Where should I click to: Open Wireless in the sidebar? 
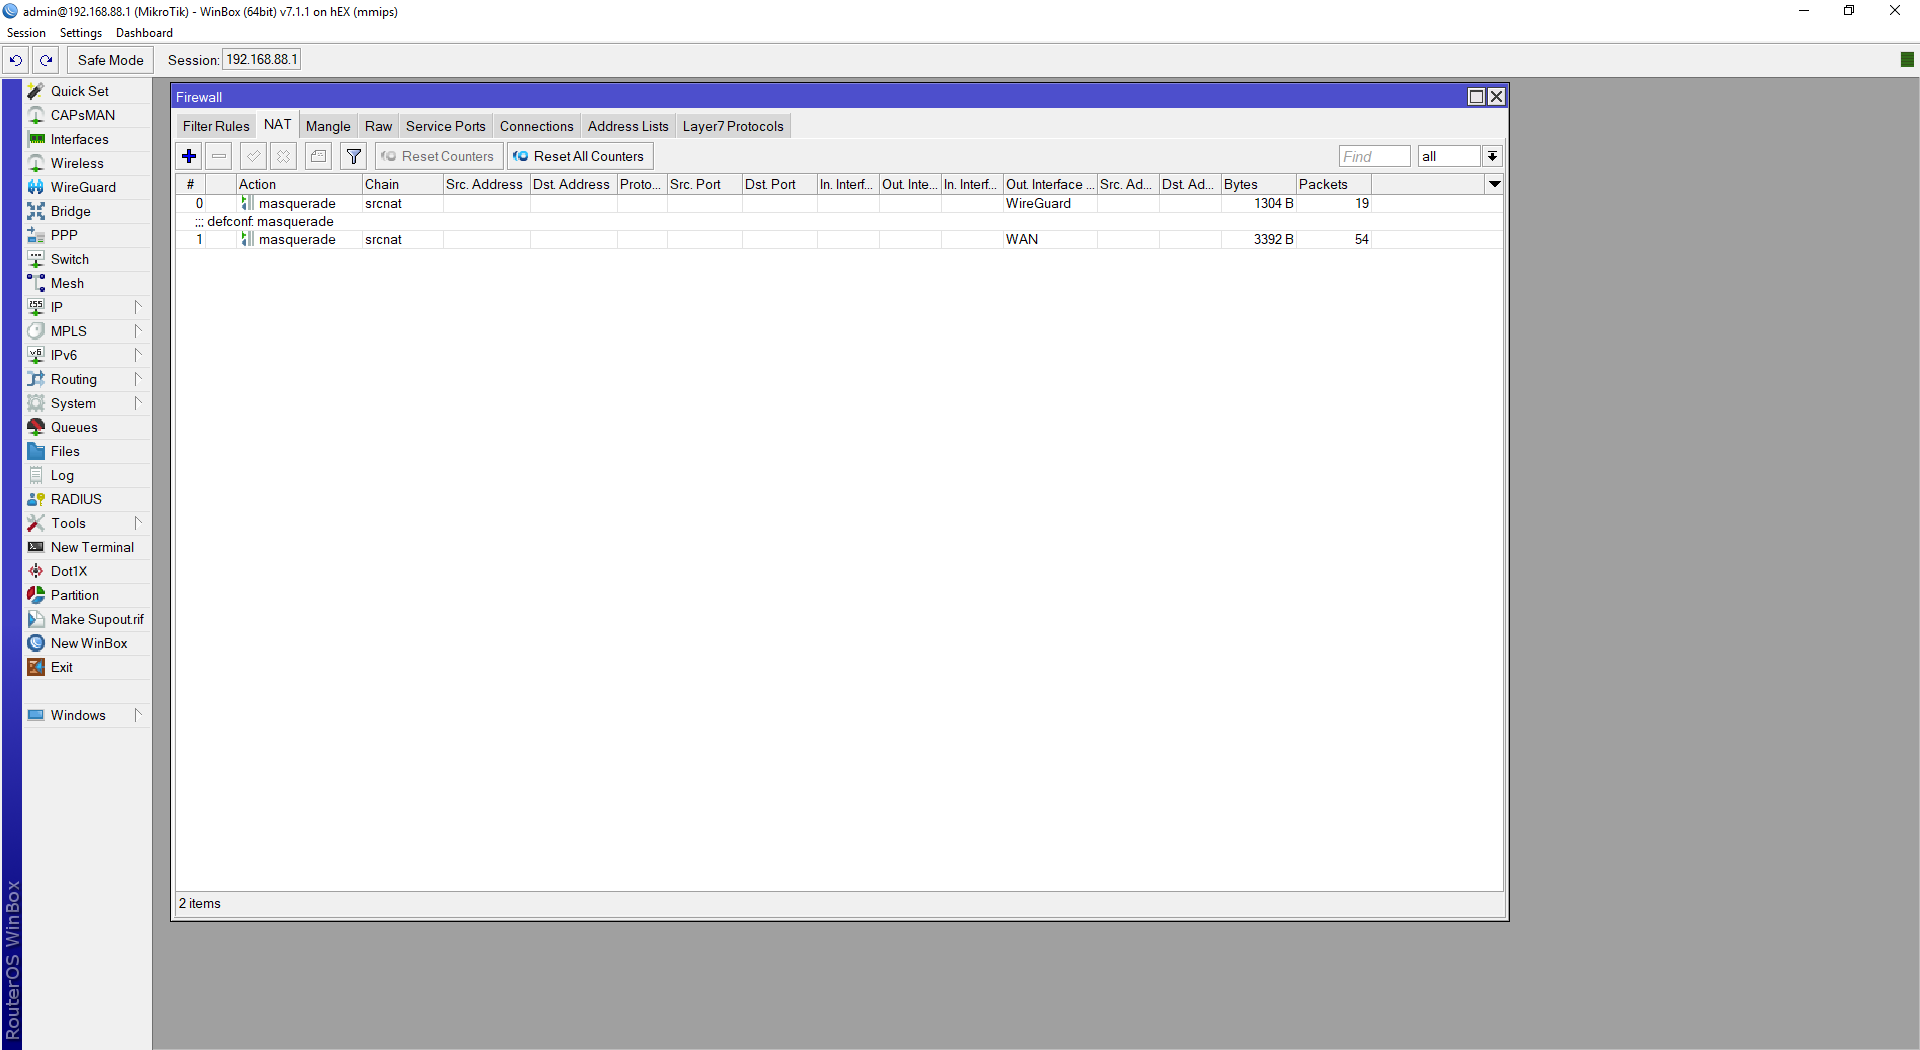tap(87, 163)
